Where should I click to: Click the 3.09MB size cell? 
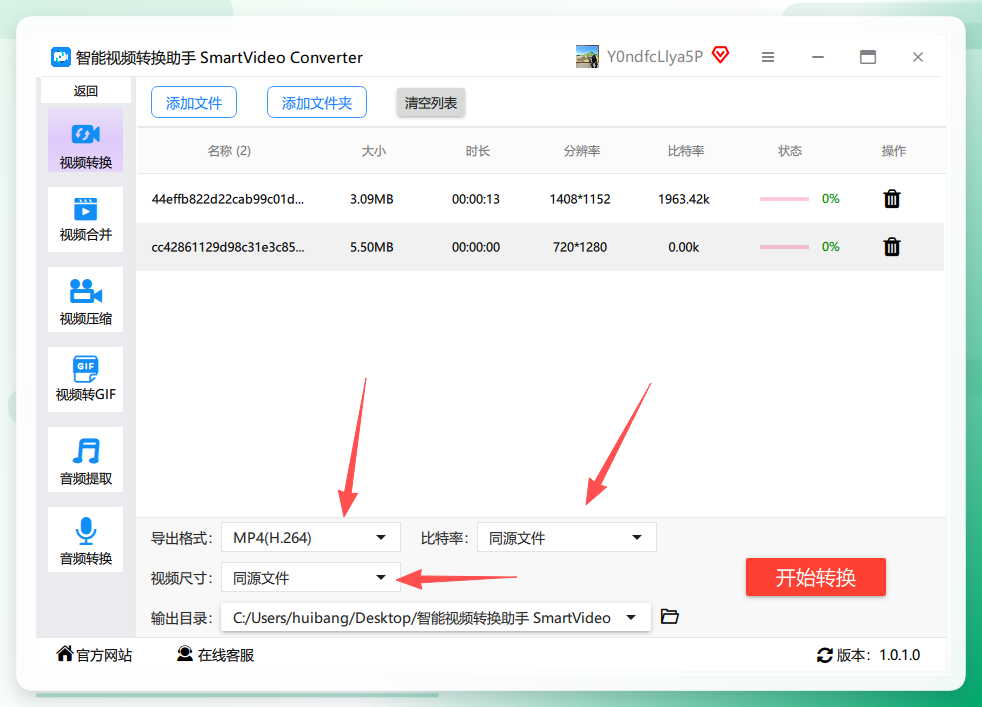pos(371,199)
